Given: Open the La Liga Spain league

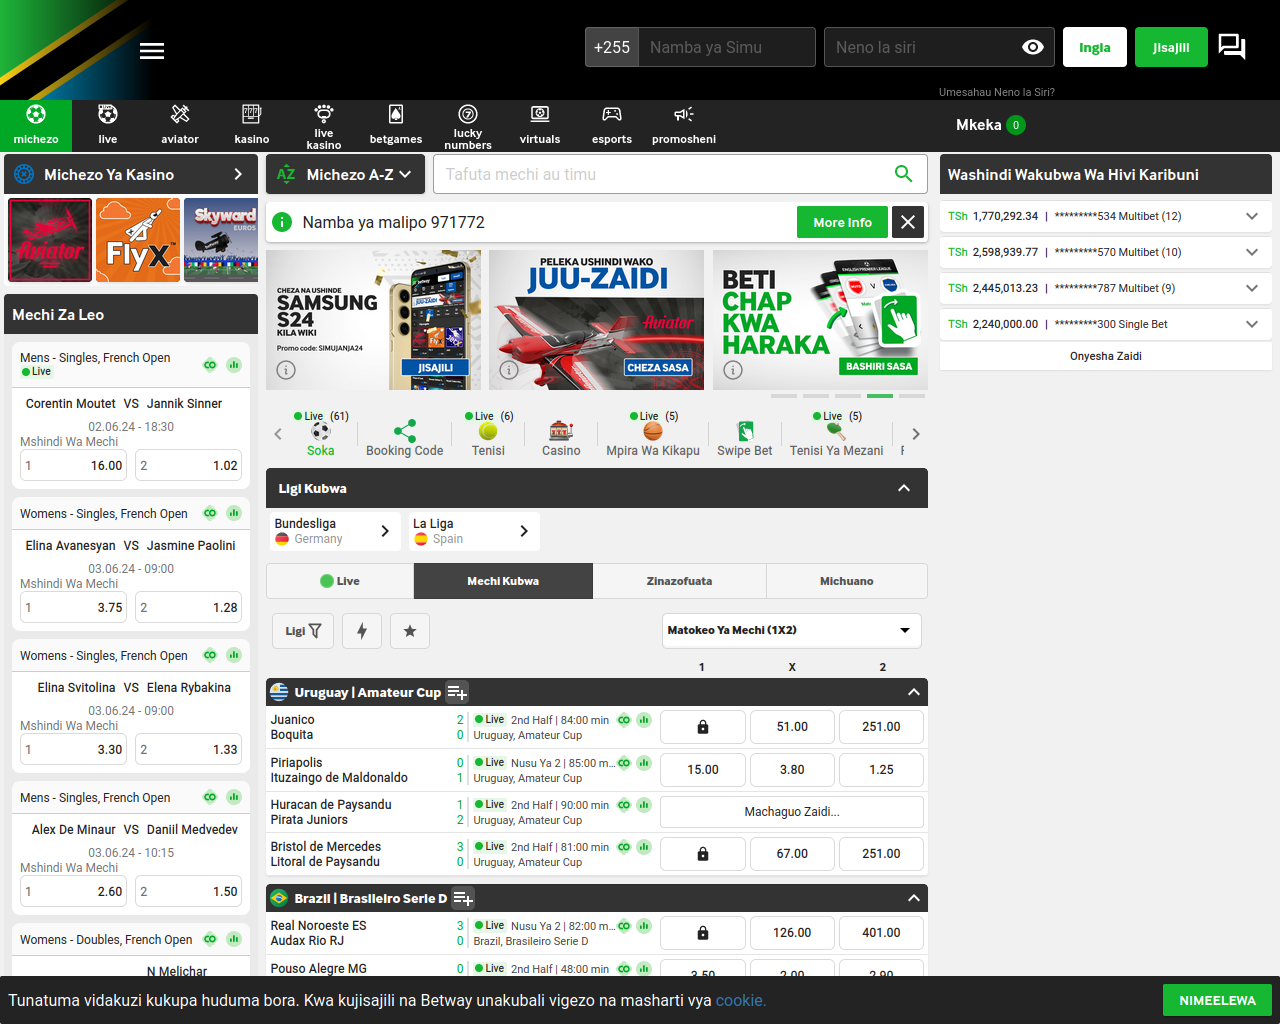Looking at the screenshot, I should (x=474, y=531).
